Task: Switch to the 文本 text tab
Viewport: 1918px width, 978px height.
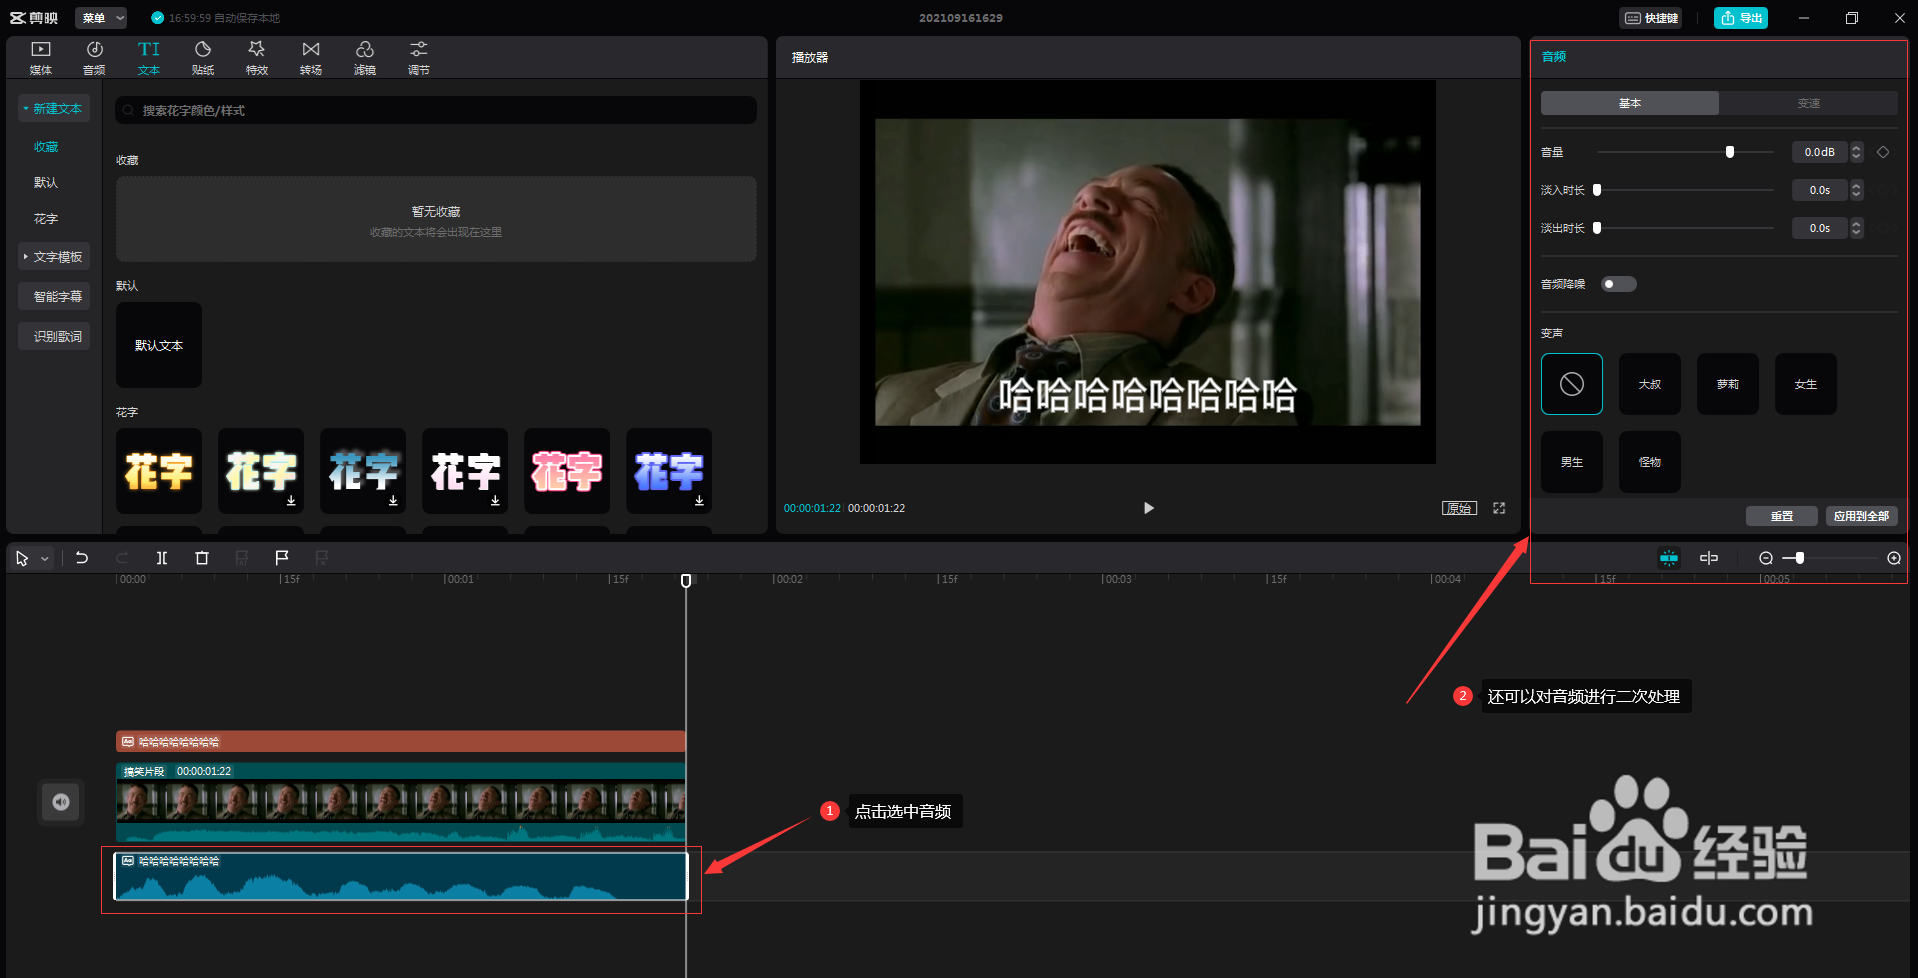Action: (x=149, y=58)
